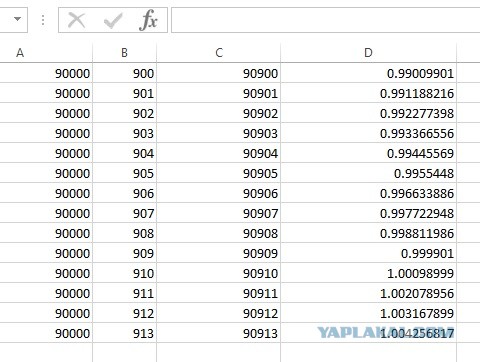Select cell containing 905
This screenshot has height=362, width=480.
(124, 173)
